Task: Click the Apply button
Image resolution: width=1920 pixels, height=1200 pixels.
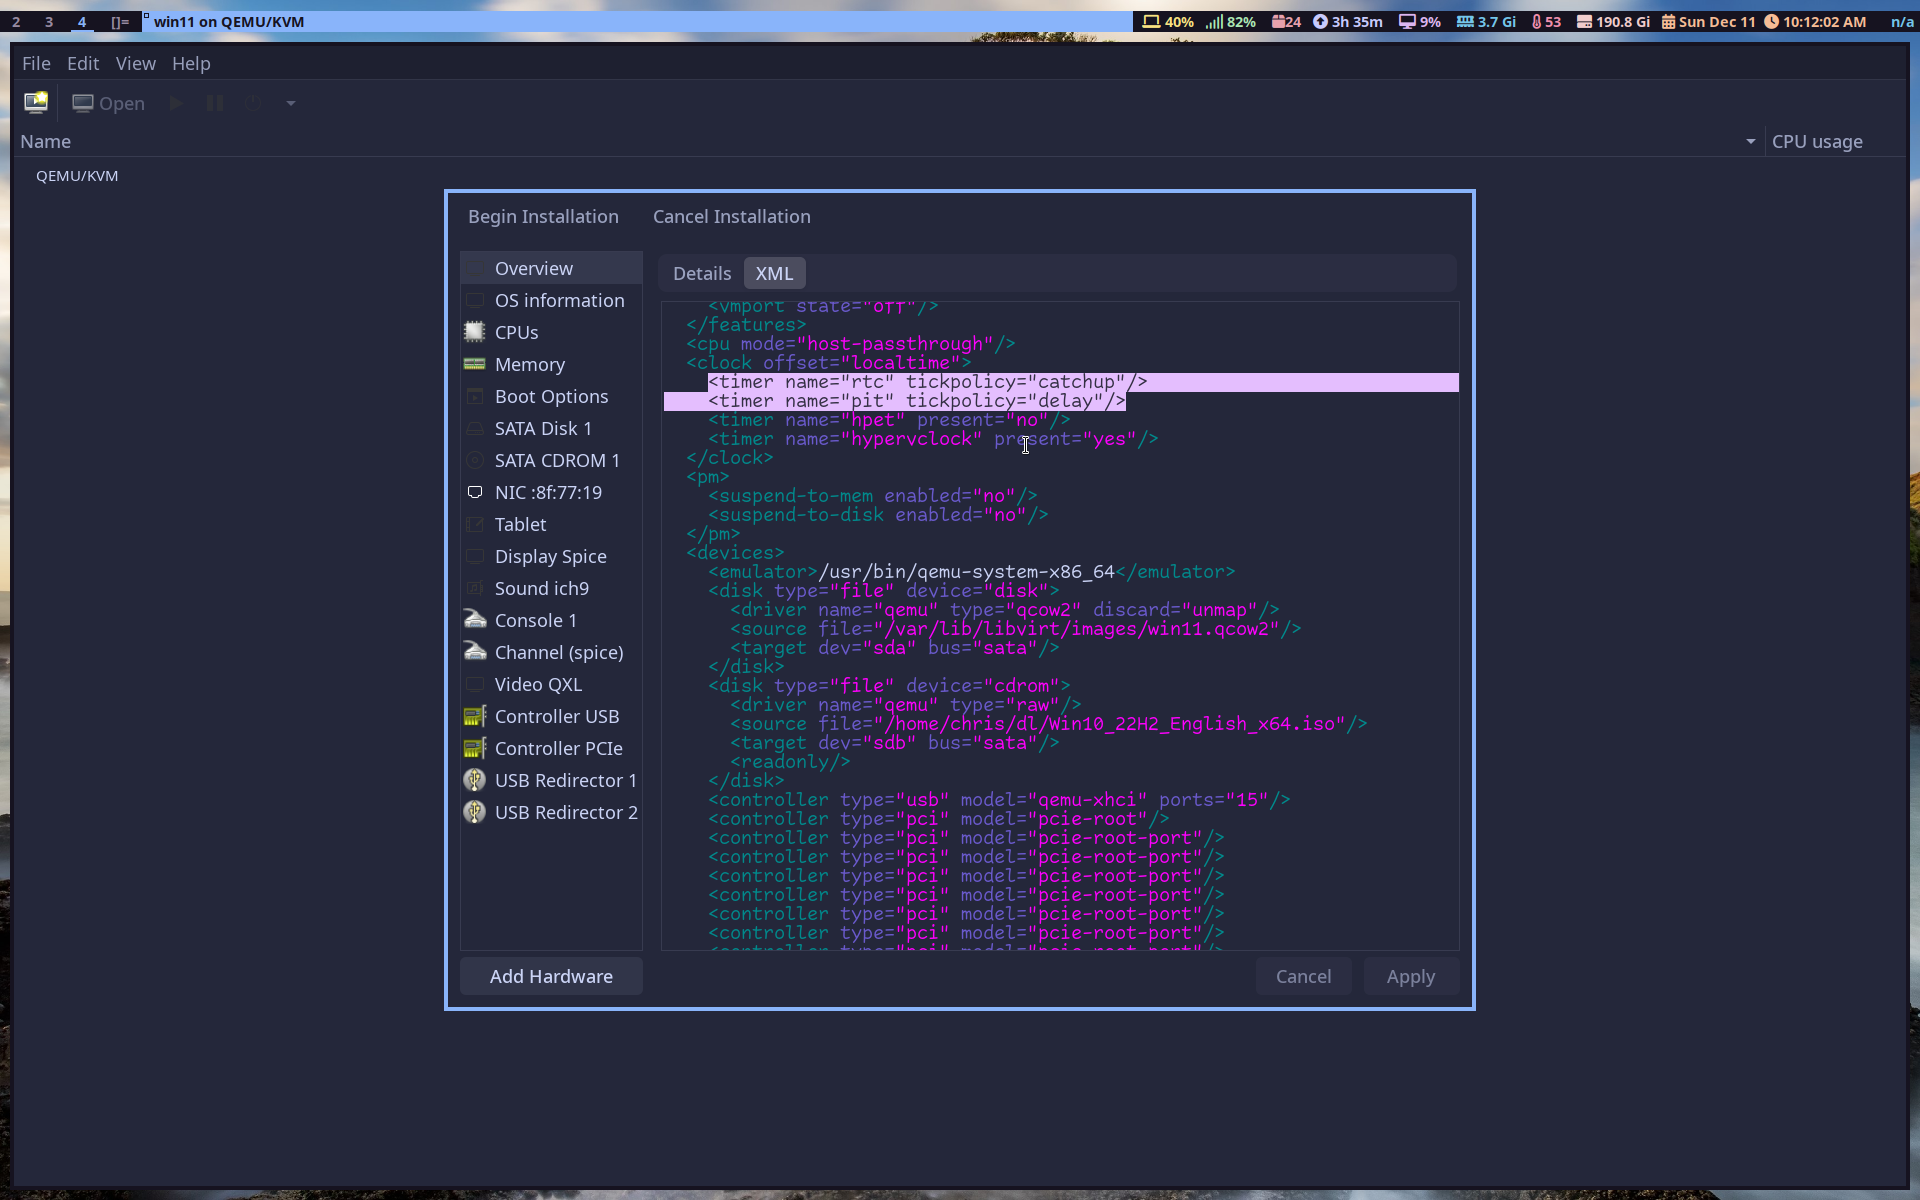Action: pyautogui.click(x=1411, y=976)
